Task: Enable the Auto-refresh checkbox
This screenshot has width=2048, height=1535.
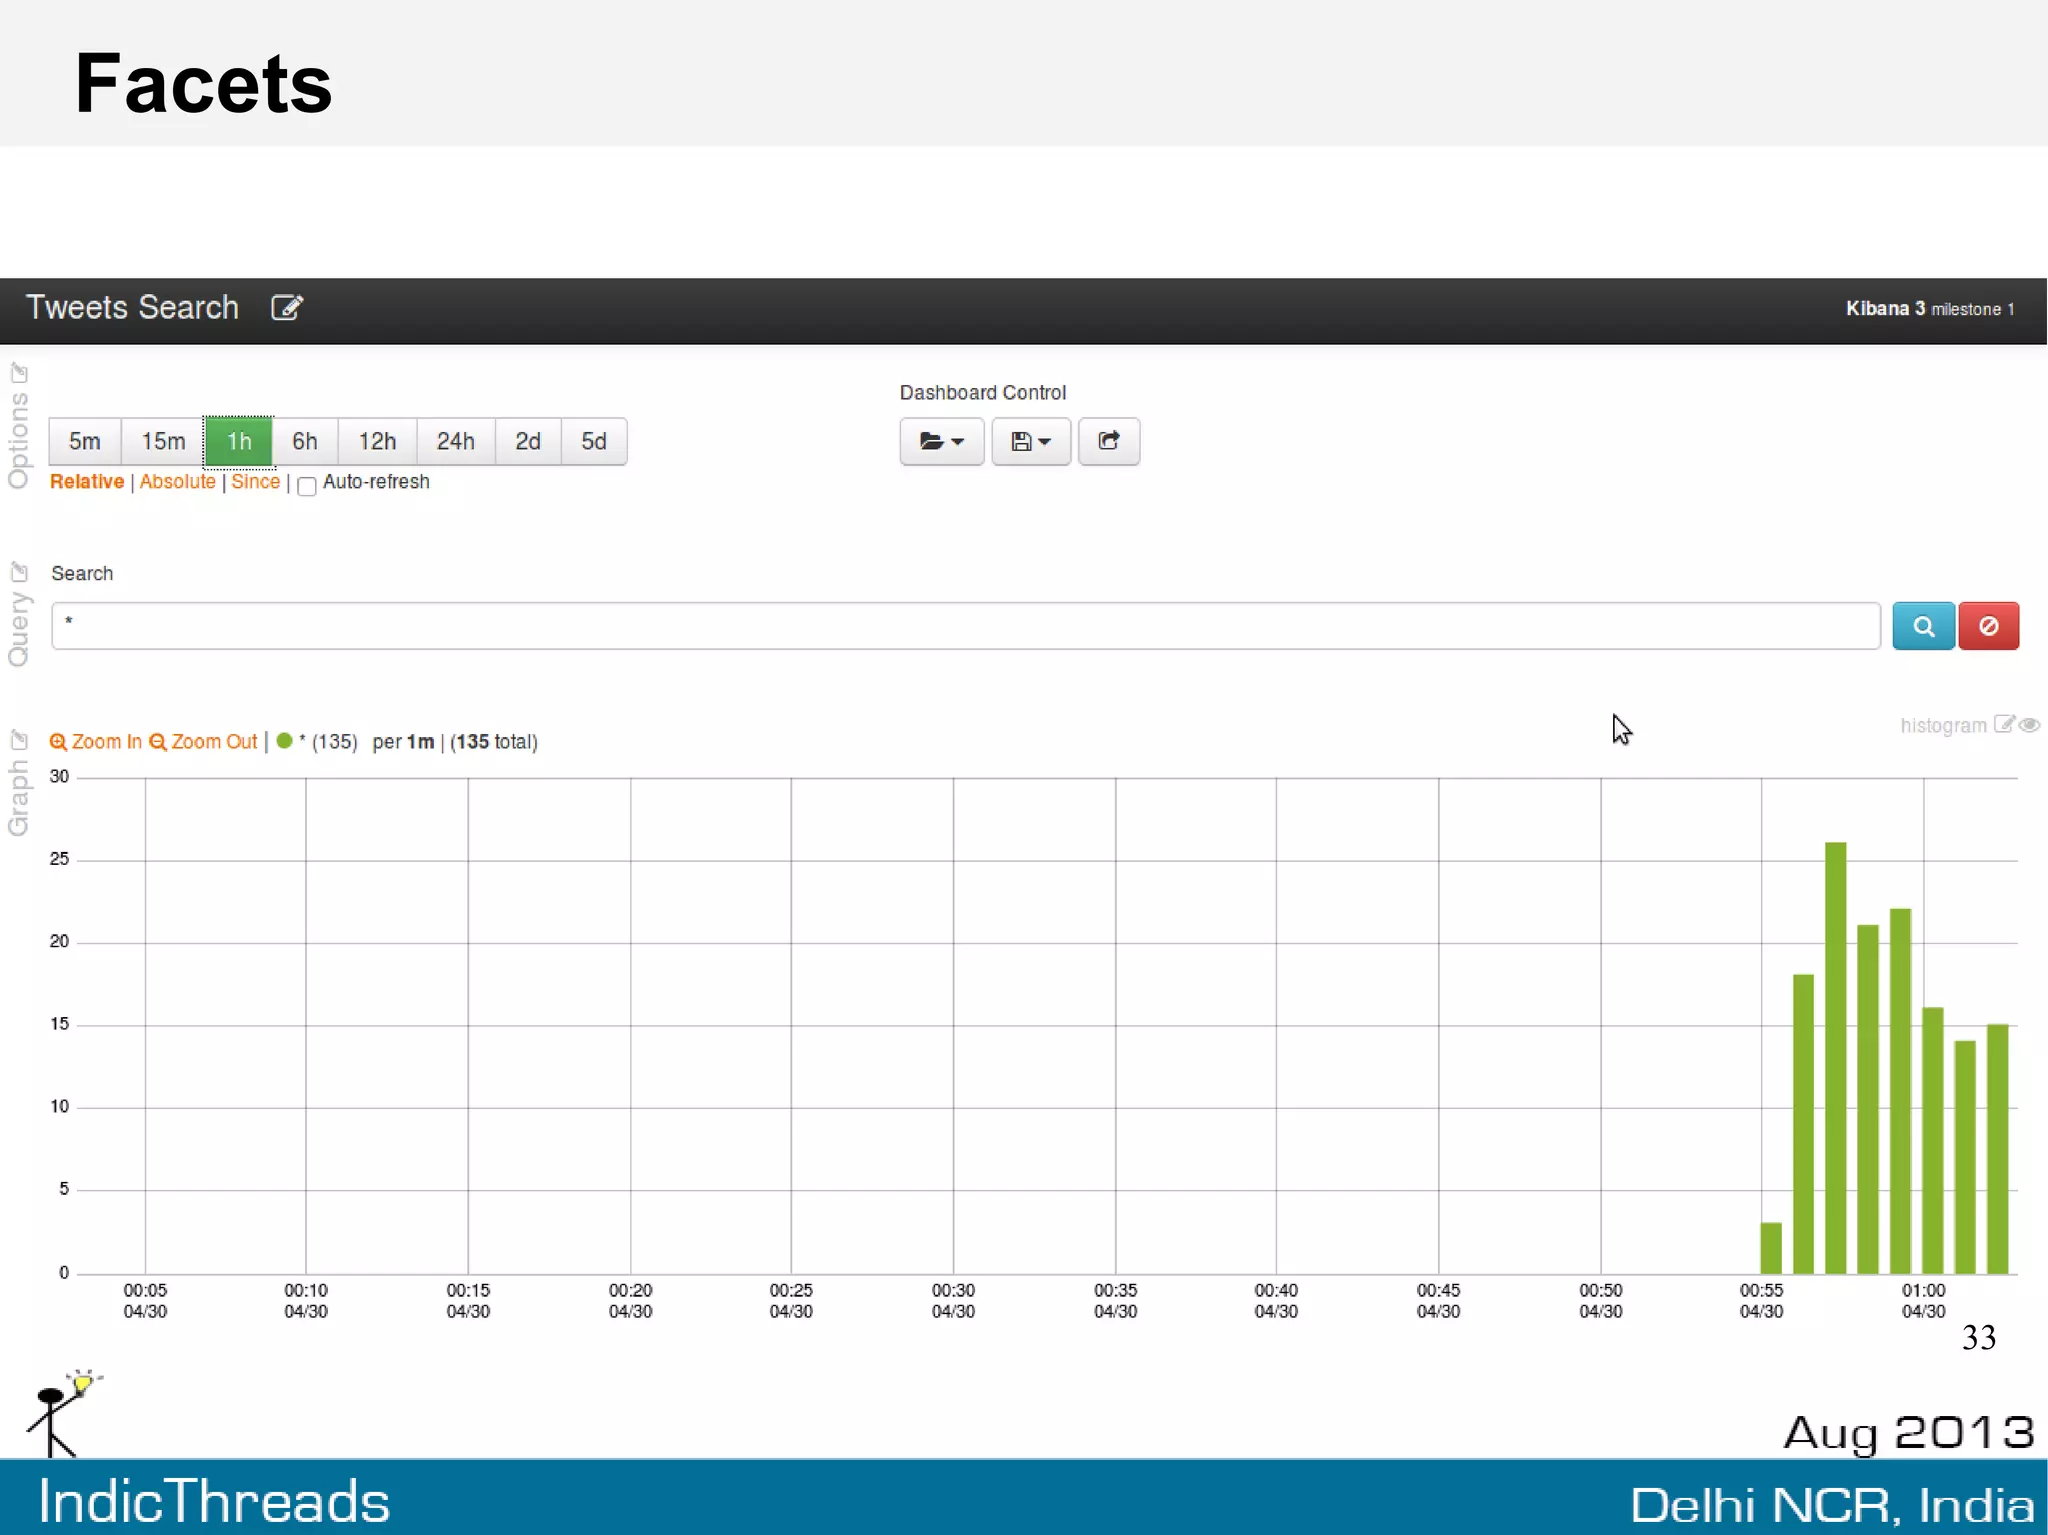Action: point(307,486)
